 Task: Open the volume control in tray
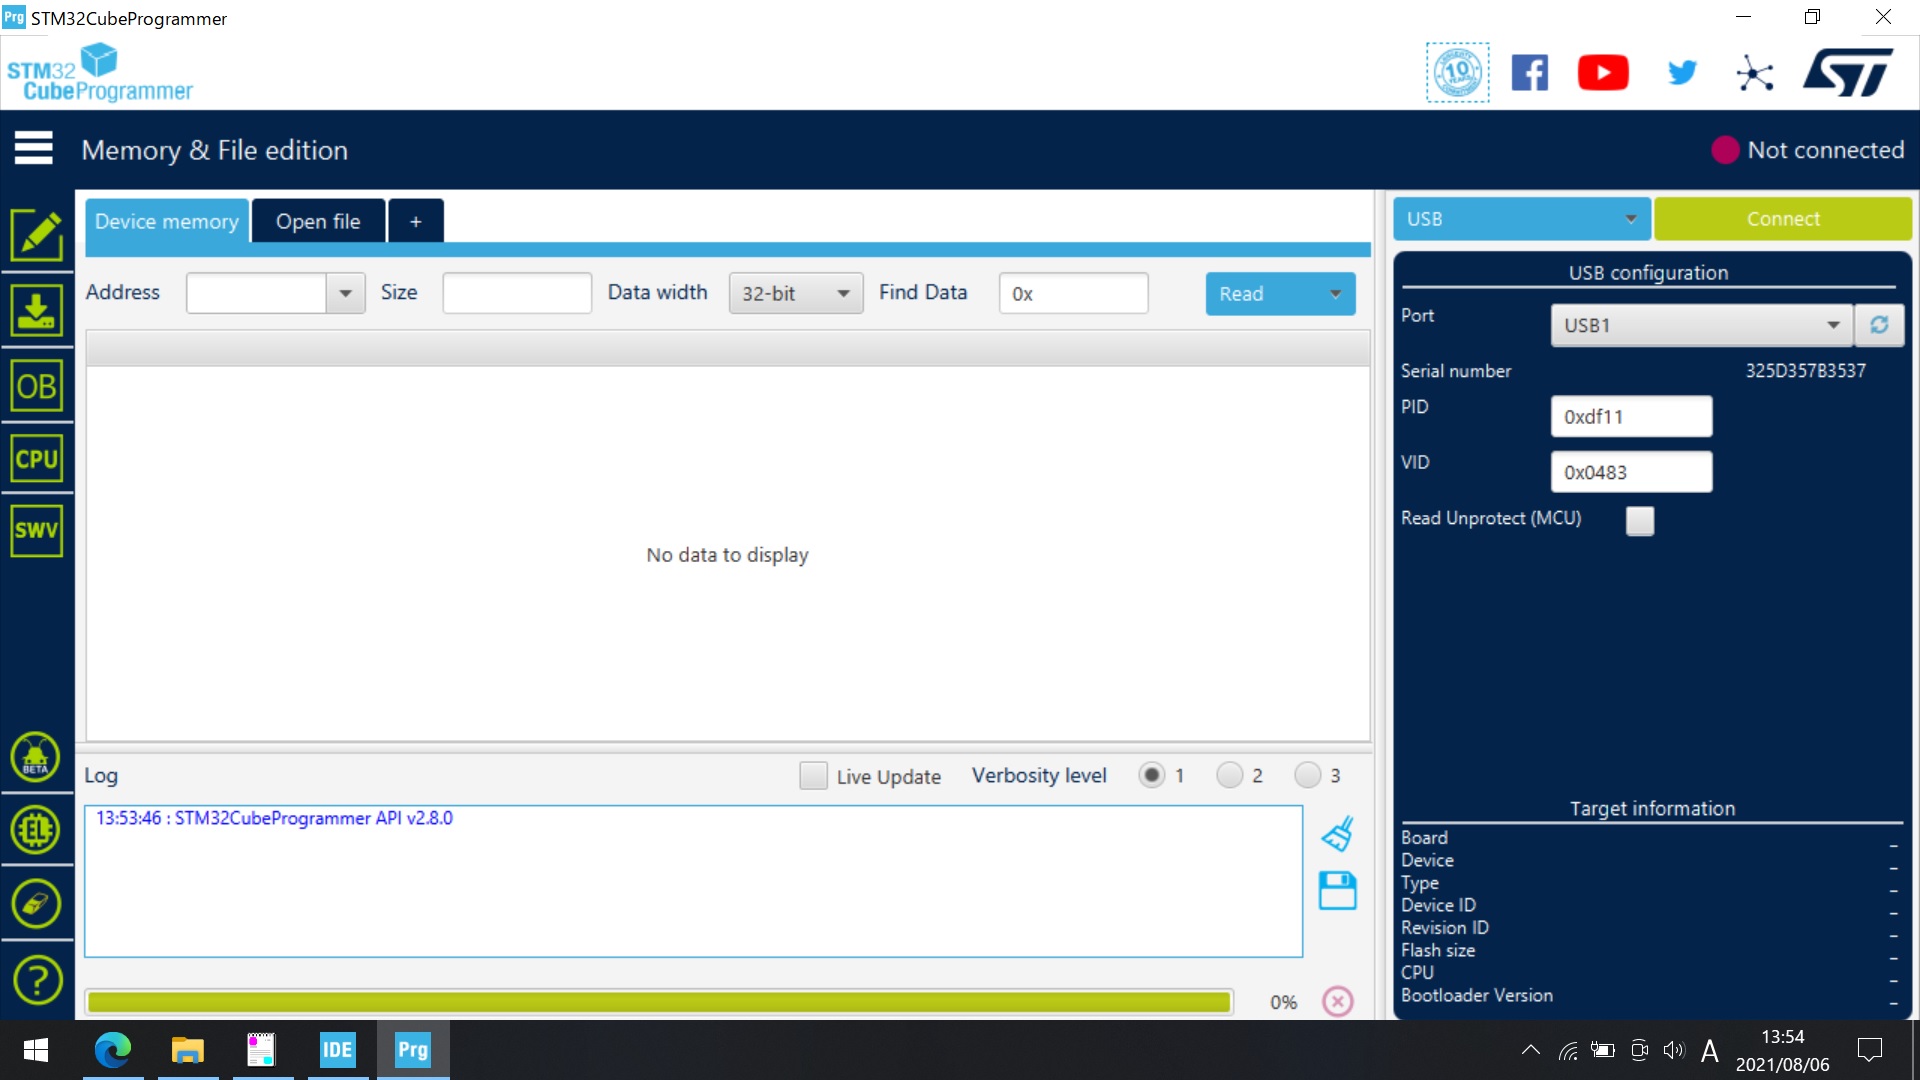(x=1674, y=1050)
